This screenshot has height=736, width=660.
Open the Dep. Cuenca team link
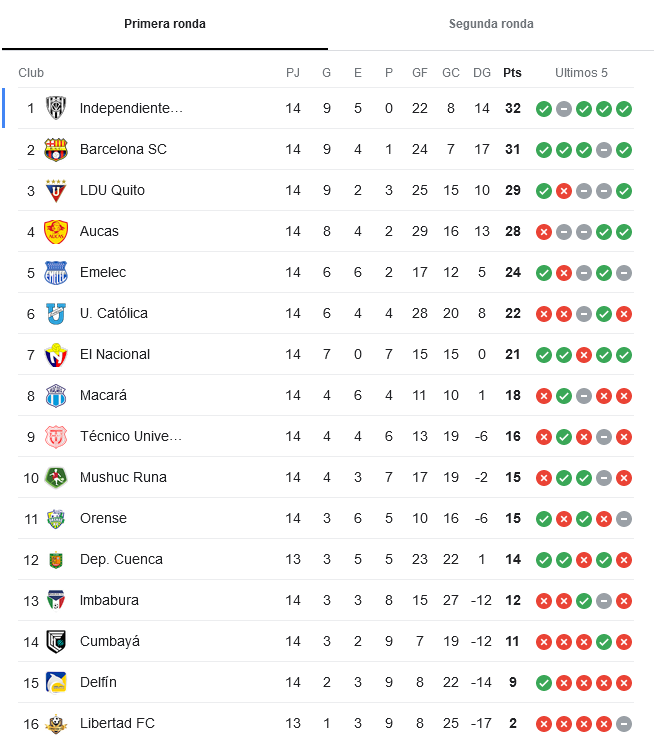(x=121, y=560)
